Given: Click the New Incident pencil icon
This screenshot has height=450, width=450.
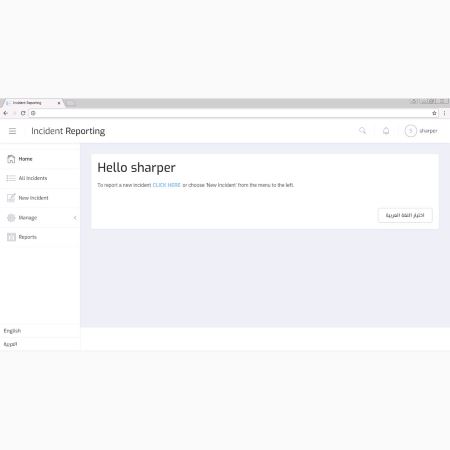Looking at the screenshot, I should coord(11,198).
